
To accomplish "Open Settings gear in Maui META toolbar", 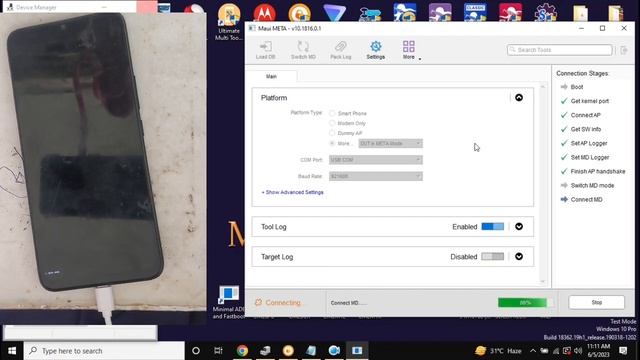I will 376,47.
